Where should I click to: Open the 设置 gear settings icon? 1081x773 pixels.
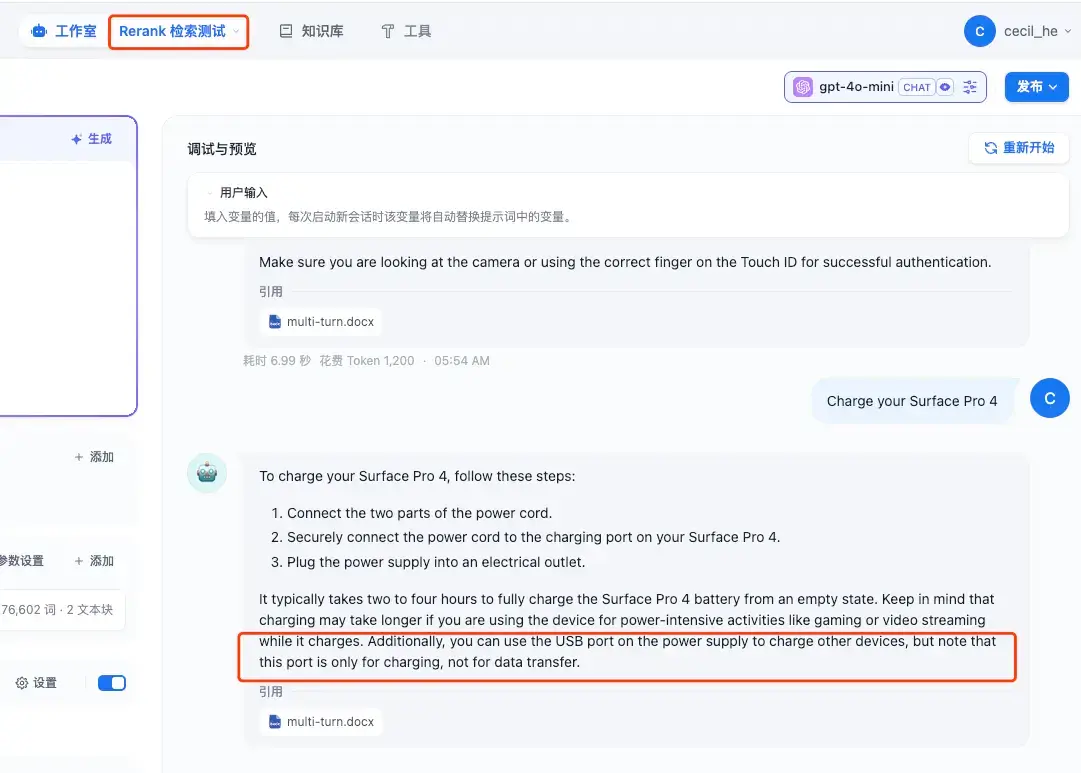[22, 683]
